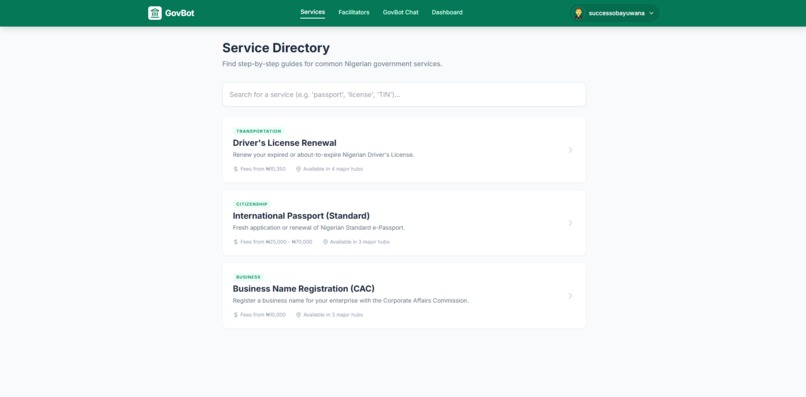The image size is (806, 397).
Task: Click the GovBot building logo icon
Action: (155, 13)
